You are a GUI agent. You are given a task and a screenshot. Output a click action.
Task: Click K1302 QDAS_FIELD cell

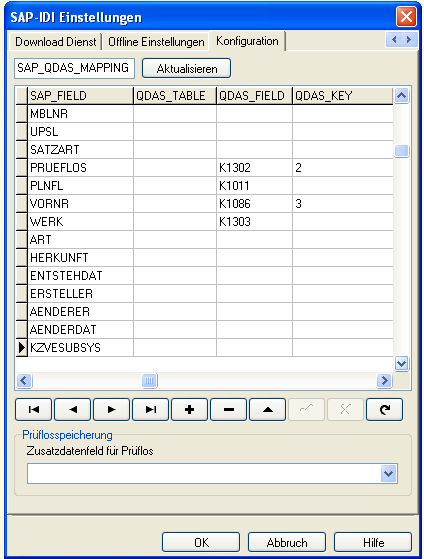click(254, 168)
